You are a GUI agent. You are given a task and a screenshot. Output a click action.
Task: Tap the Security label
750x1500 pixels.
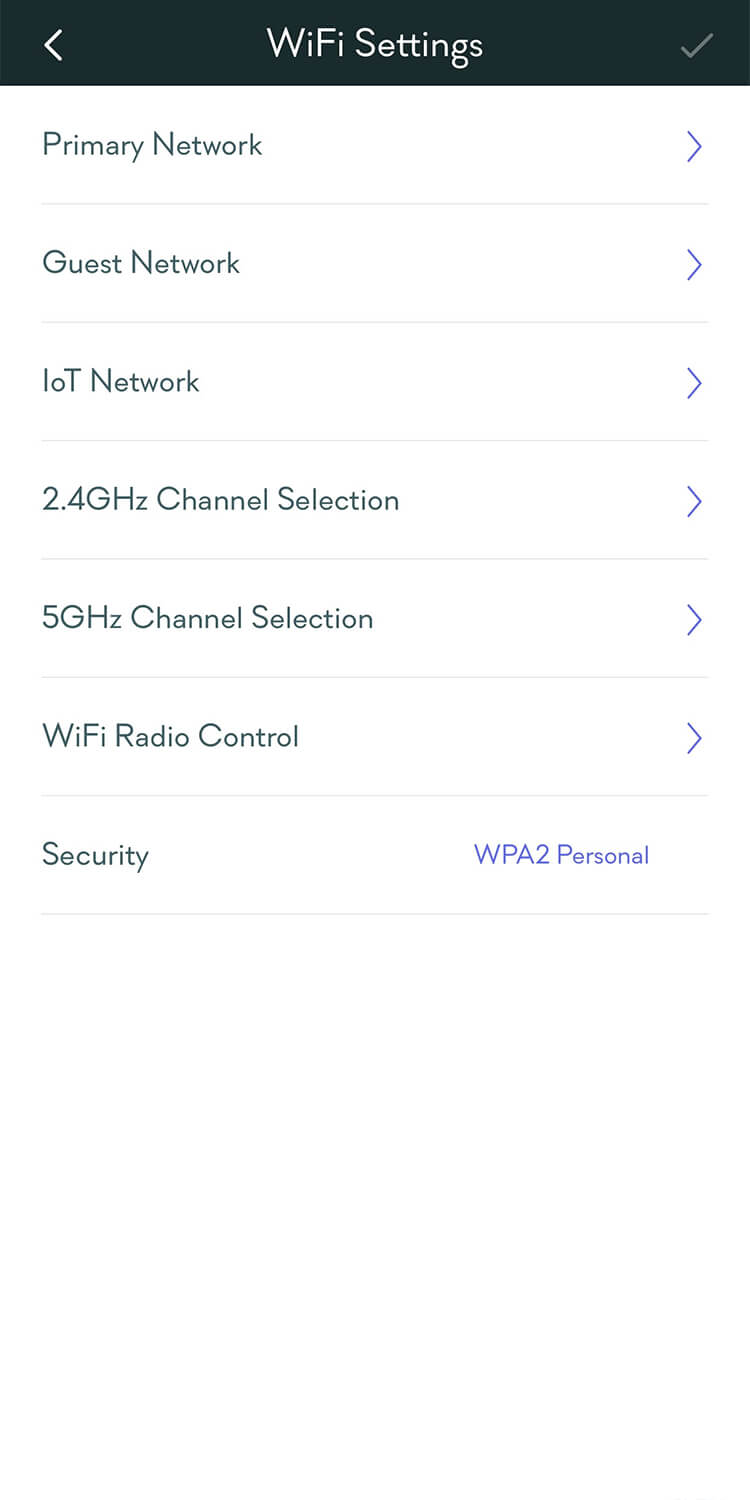tap(95, 855)
